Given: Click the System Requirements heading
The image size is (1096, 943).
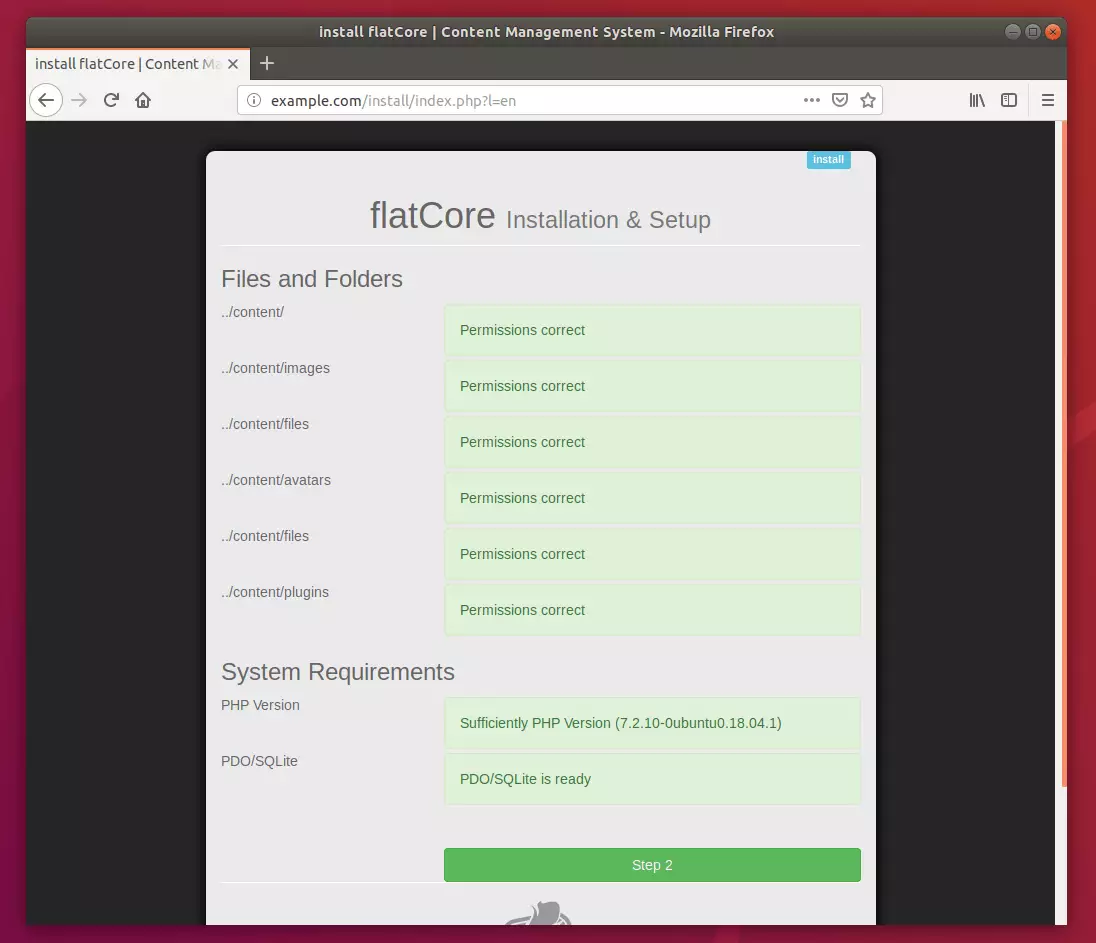Looking at the screenshot, I should tap(338, 672).
